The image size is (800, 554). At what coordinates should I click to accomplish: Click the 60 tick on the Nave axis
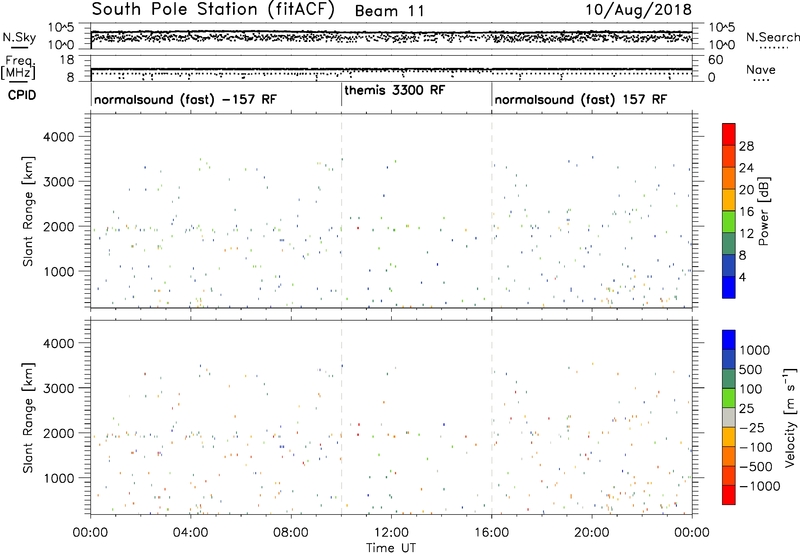click(x=715, y=60)
